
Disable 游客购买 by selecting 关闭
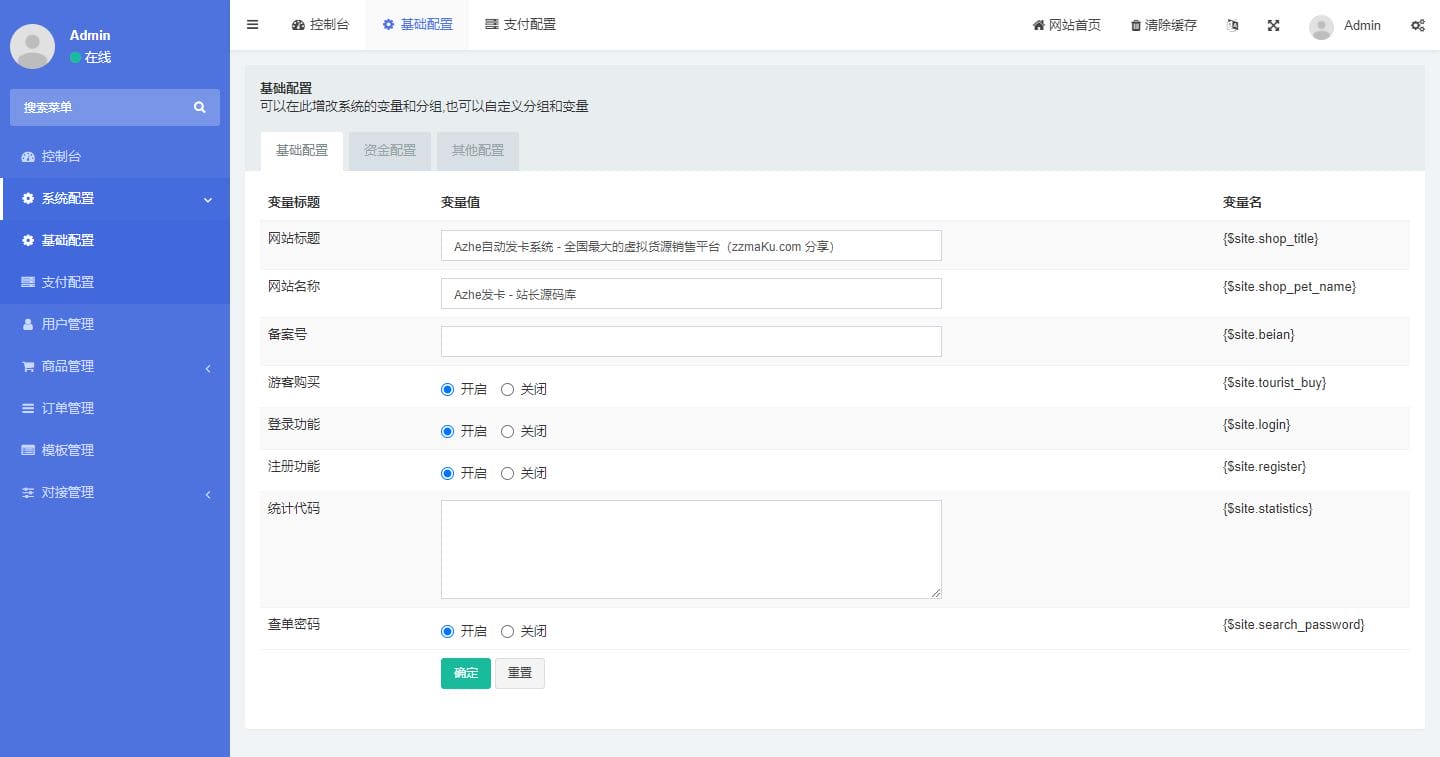(508, 389)
